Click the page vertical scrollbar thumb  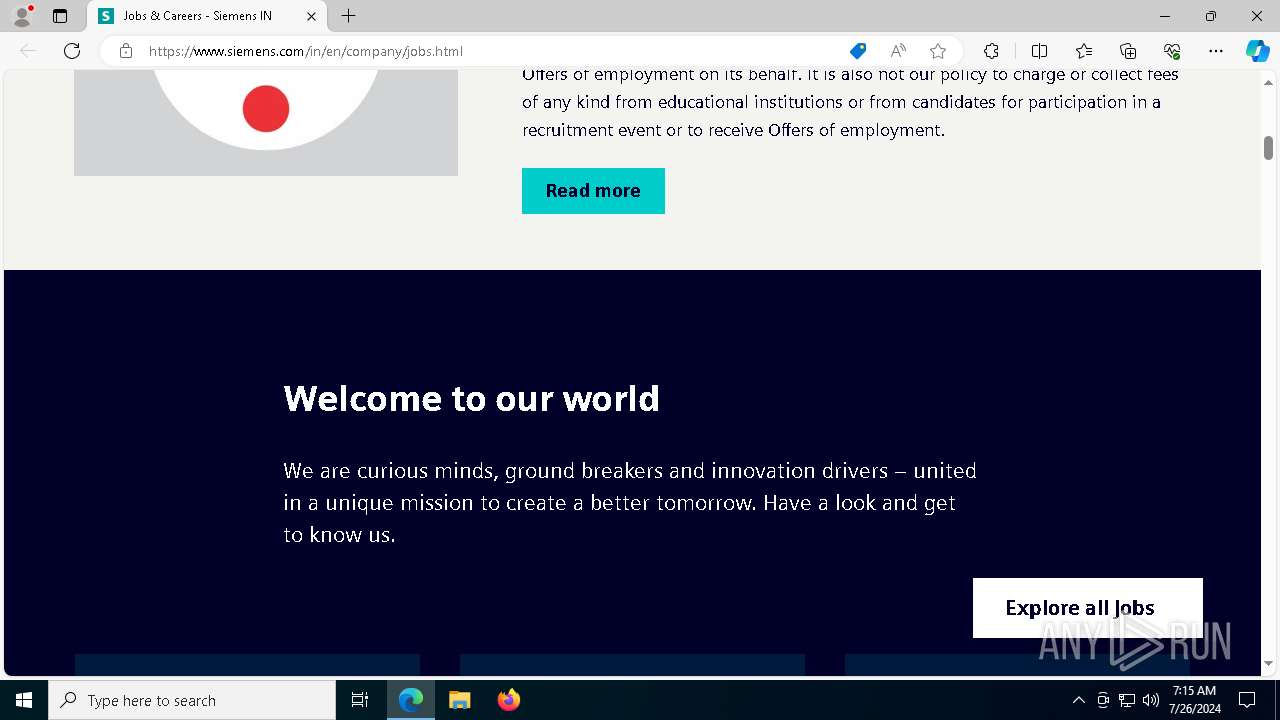1268,148
